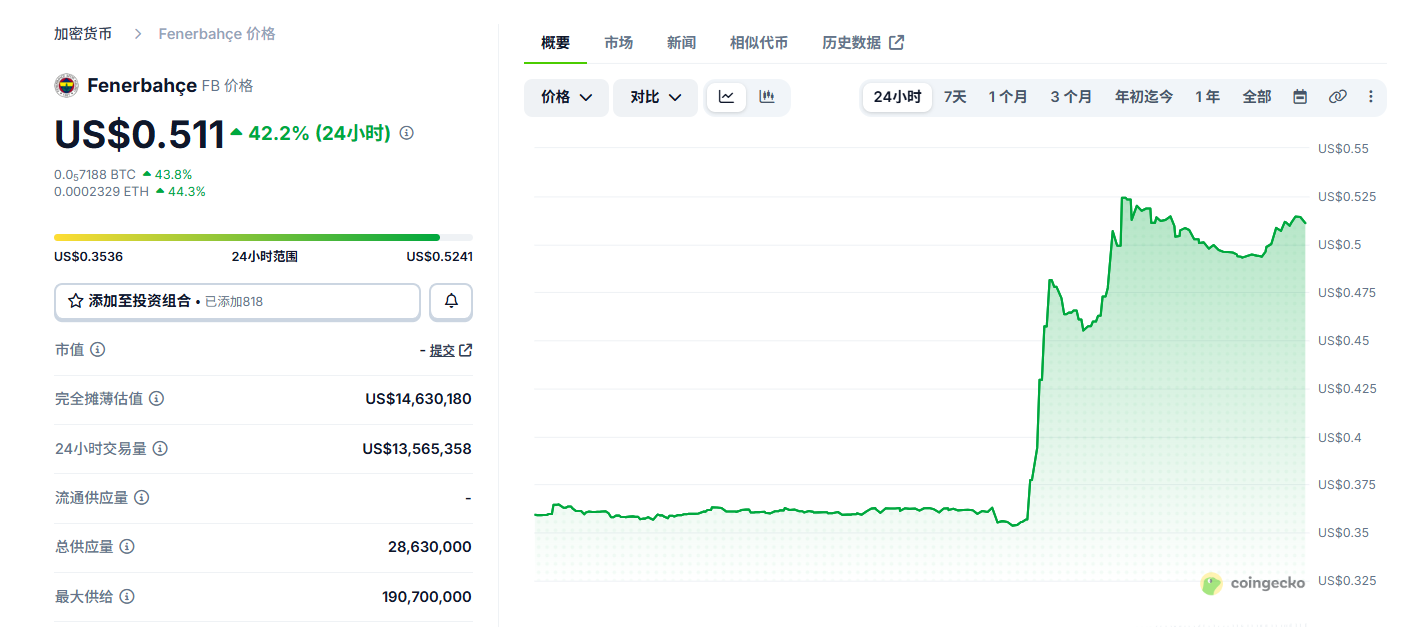Switch to the 市场 tab
1412x627 pixels.
[x=618, y=43]
